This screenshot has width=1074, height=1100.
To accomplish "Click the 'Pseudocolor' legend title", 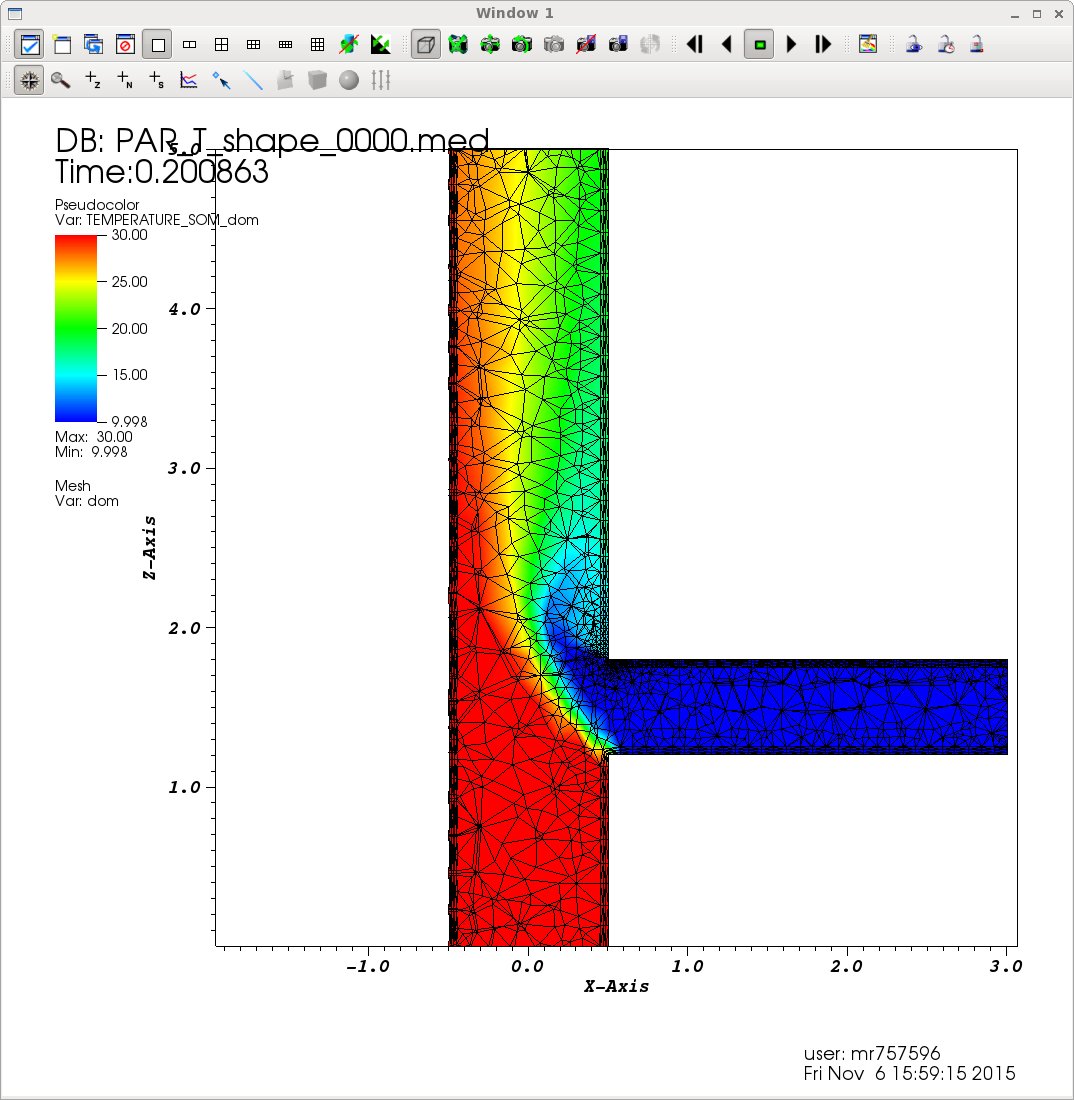I will point(97,205).
